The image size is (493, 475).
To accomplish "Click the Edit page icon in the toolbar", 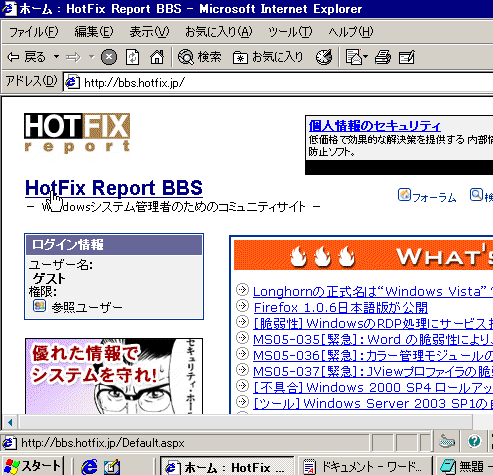I will pos(407,57).
